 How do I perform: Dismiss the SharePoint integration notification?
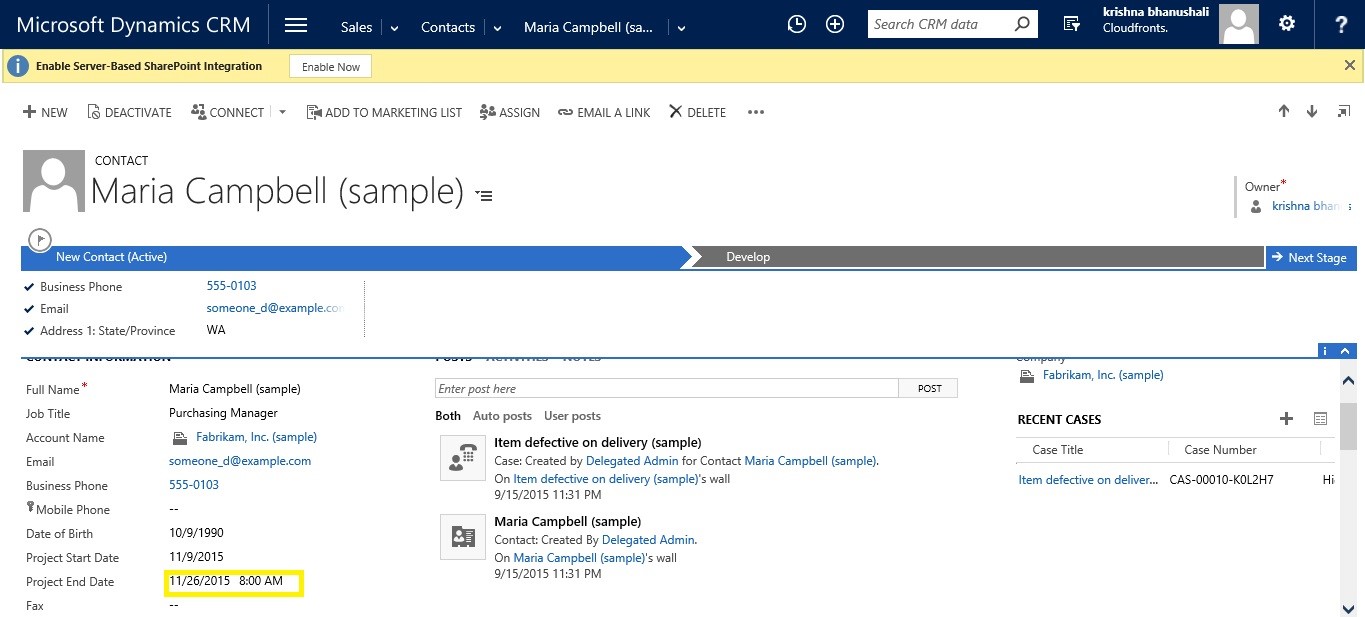click(1349, 66)
